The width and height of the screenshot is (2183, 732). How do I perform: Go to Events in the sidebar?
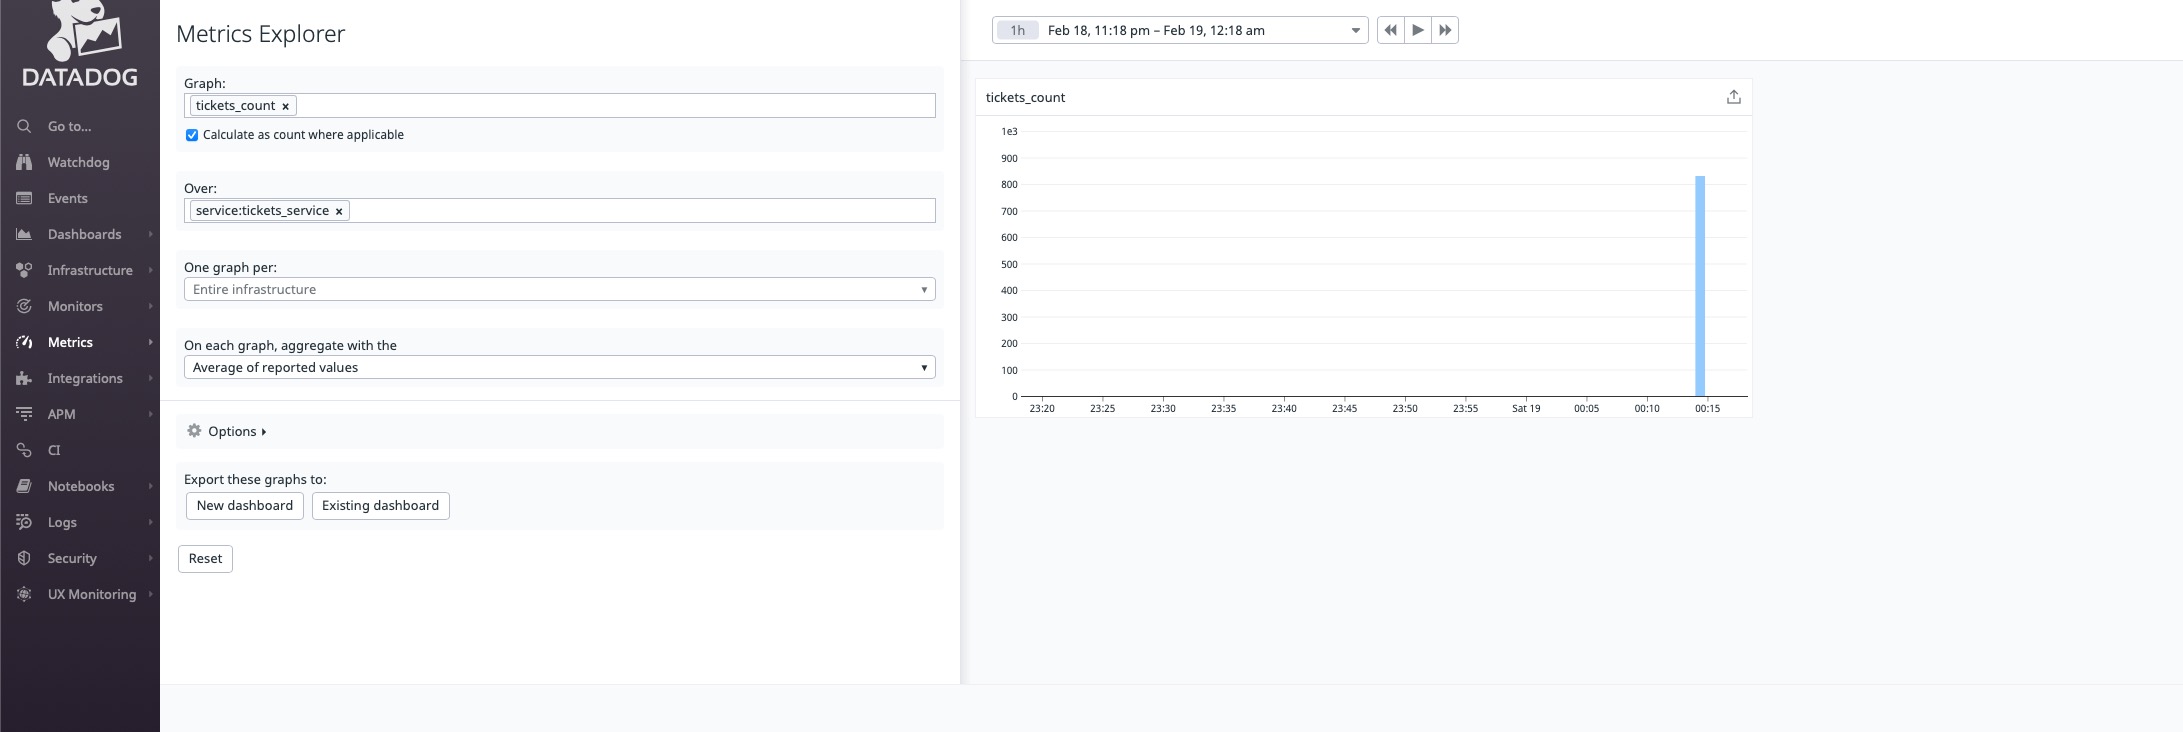tap(68, 198)
